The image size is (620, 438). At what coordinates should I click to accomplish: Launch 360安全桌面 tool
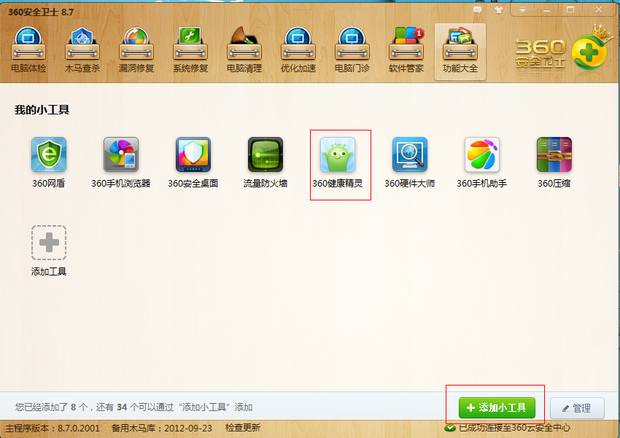click(x=193, y=163)
